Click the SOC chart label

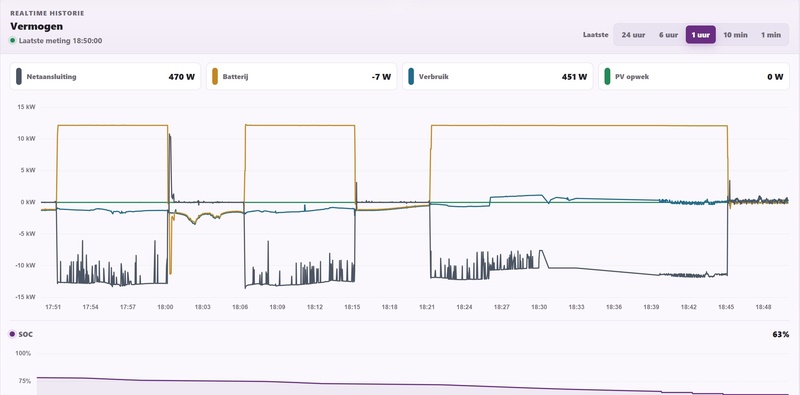coord(26,334)
